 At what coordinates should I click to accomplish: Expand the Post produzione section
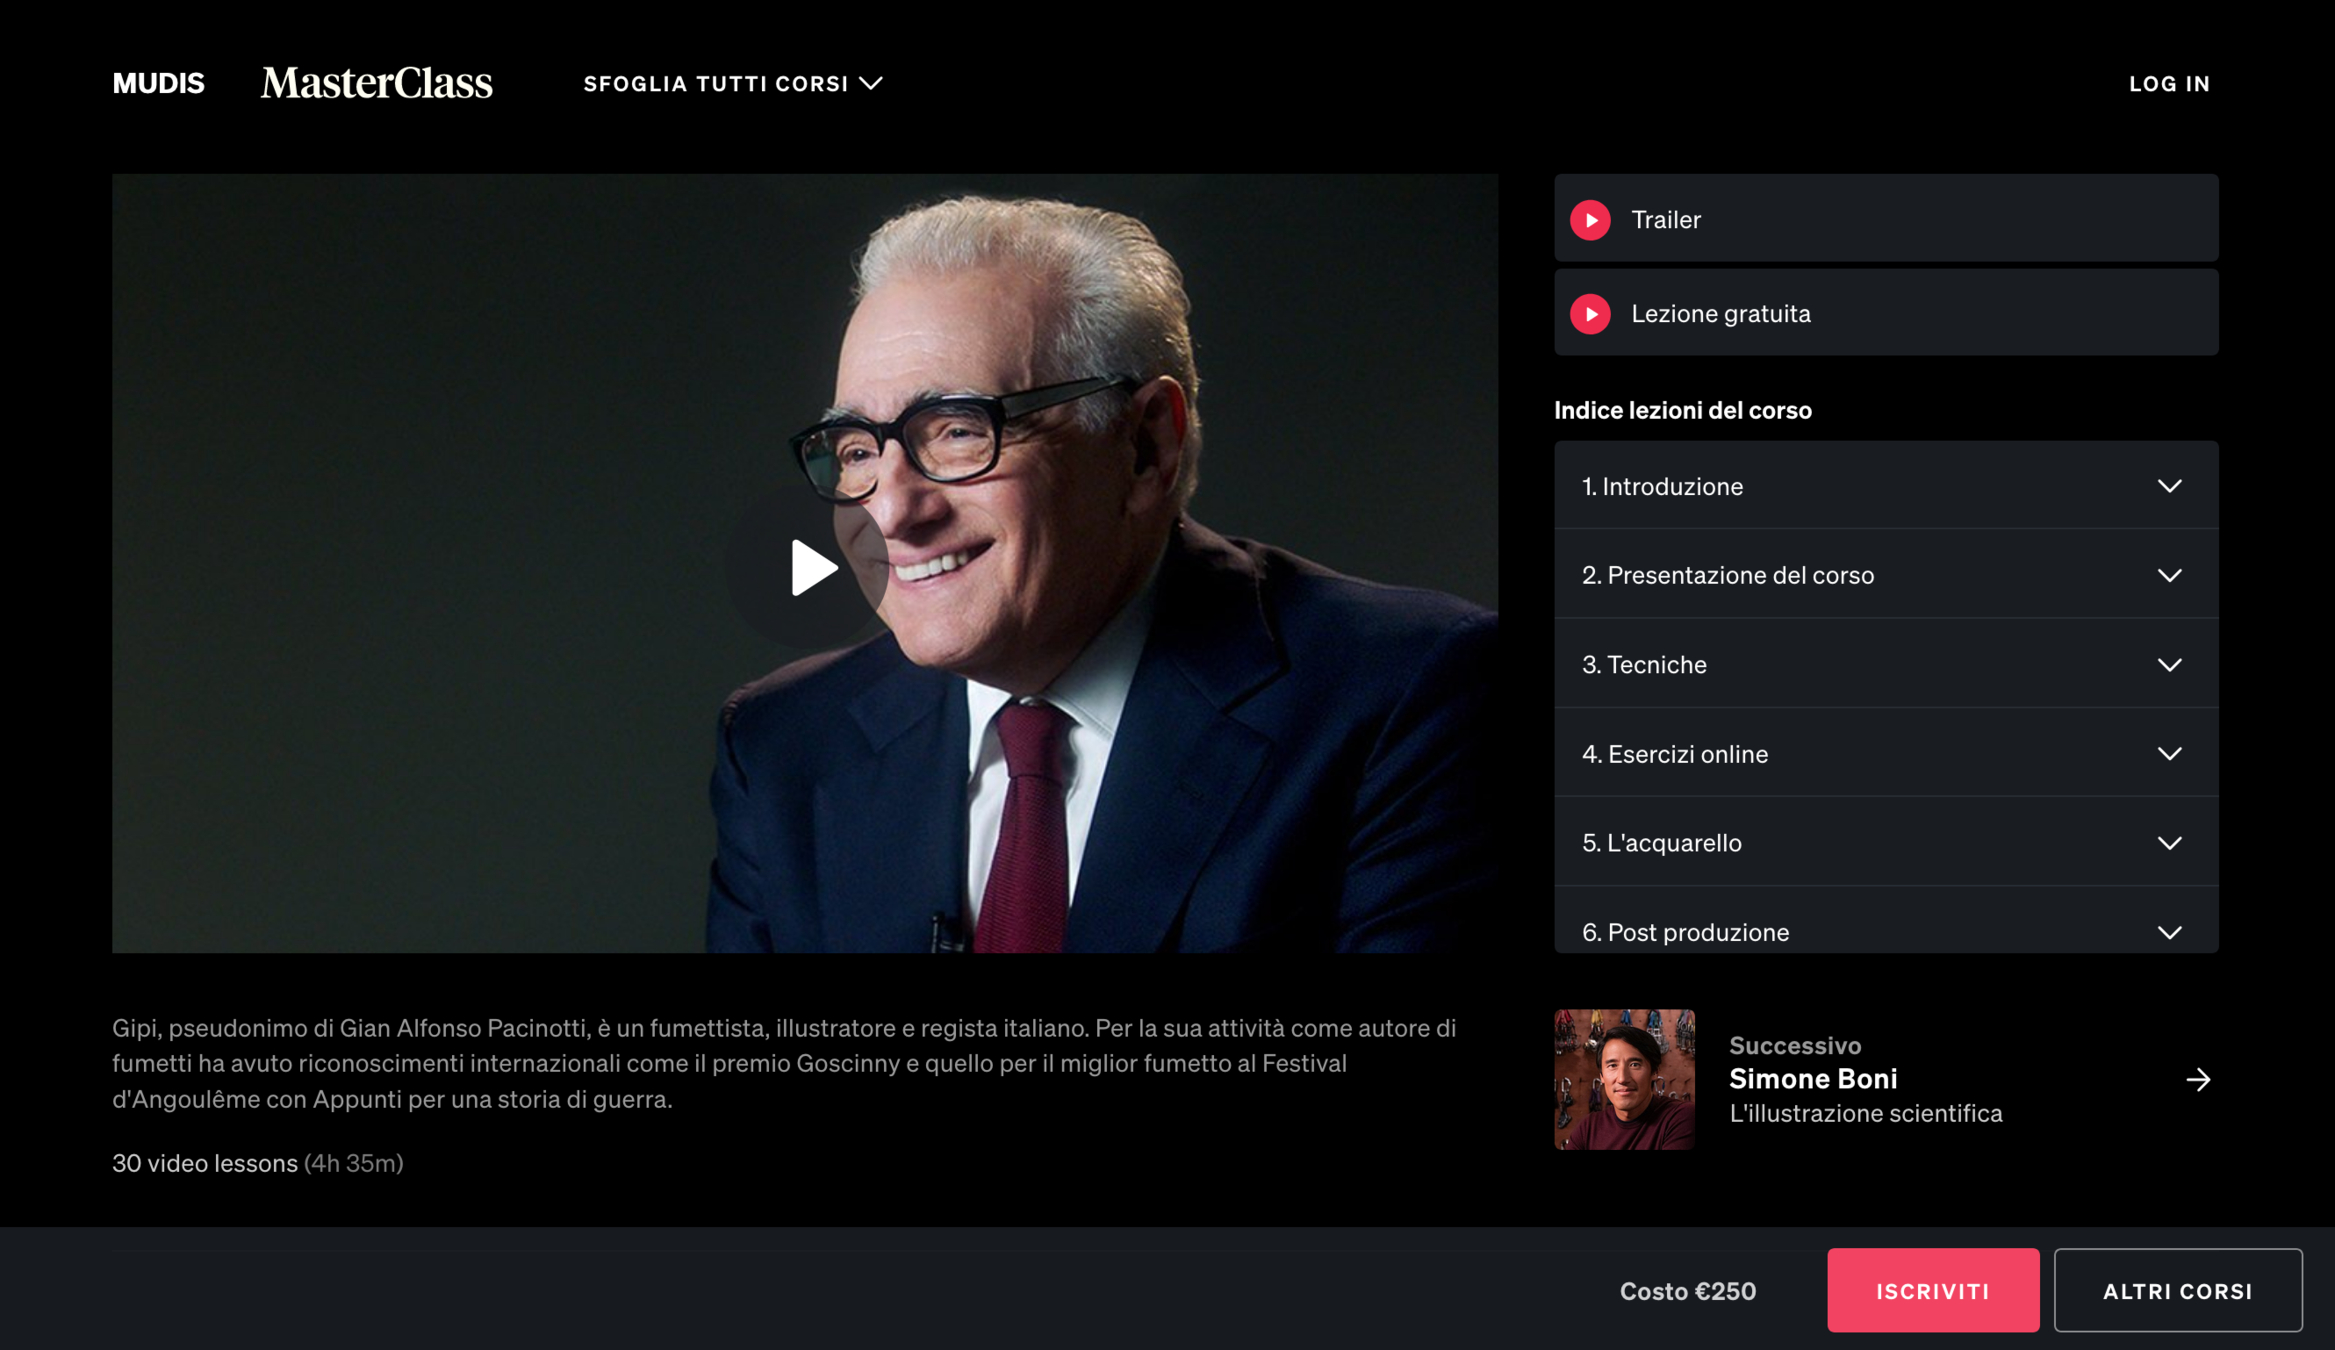coord(1885,930)
